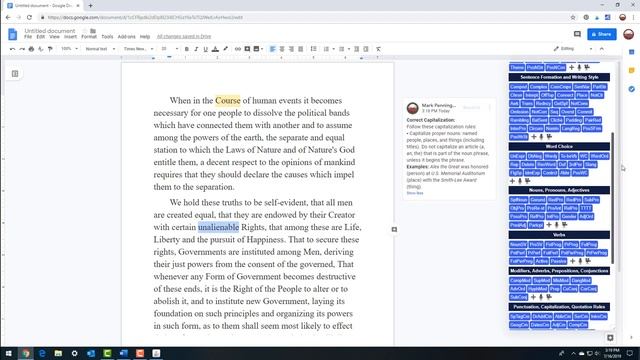This screenshot has height=360, width=640.
Task: Open the bulleted list dropdown
Action: [349, 49]
